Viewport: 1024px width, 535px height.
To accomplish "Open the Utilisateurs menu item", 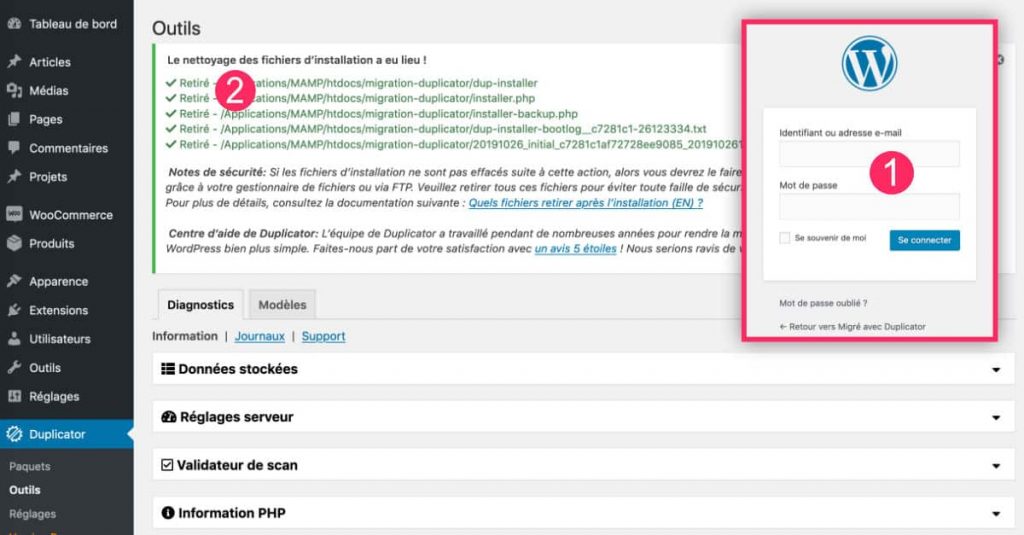I will tap(67, 338).
